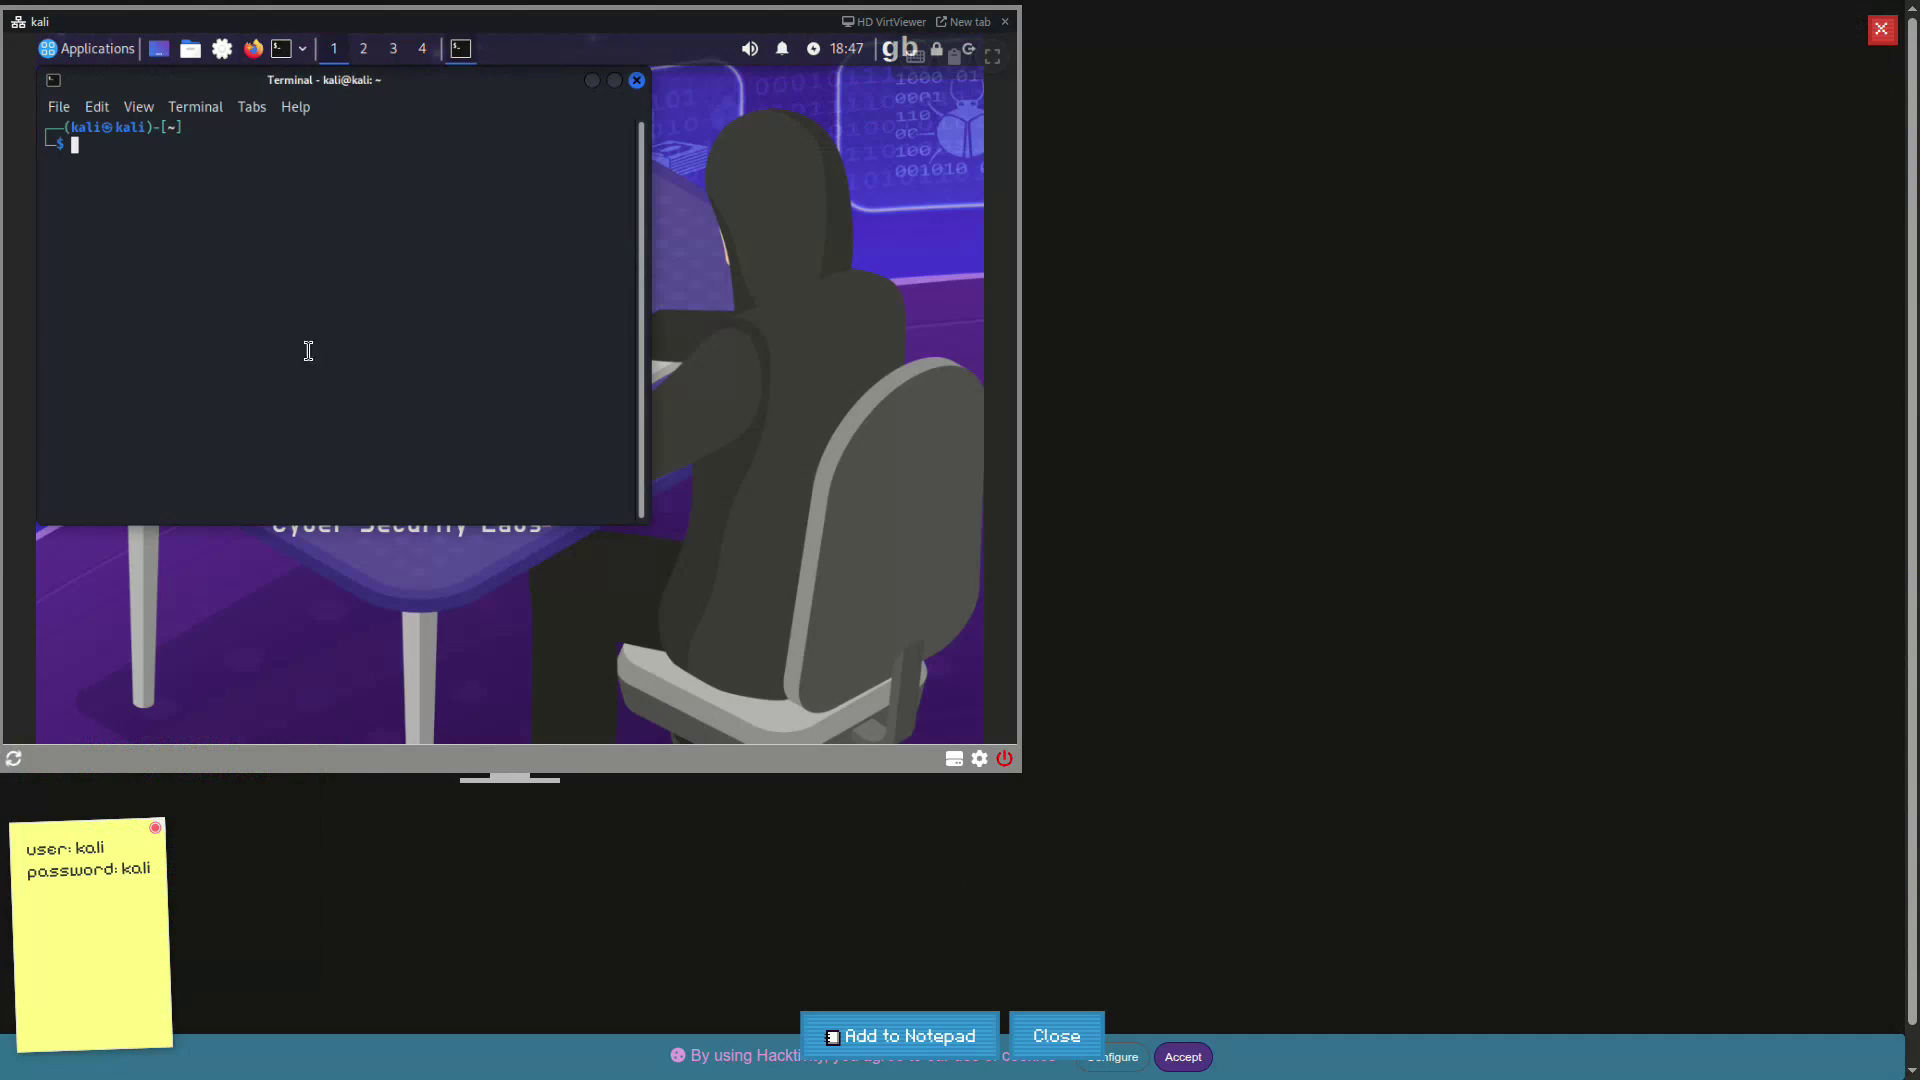Open the Help menu in Terminal
Viewport: 1920px width, 1080px height.
coord(296,107)
